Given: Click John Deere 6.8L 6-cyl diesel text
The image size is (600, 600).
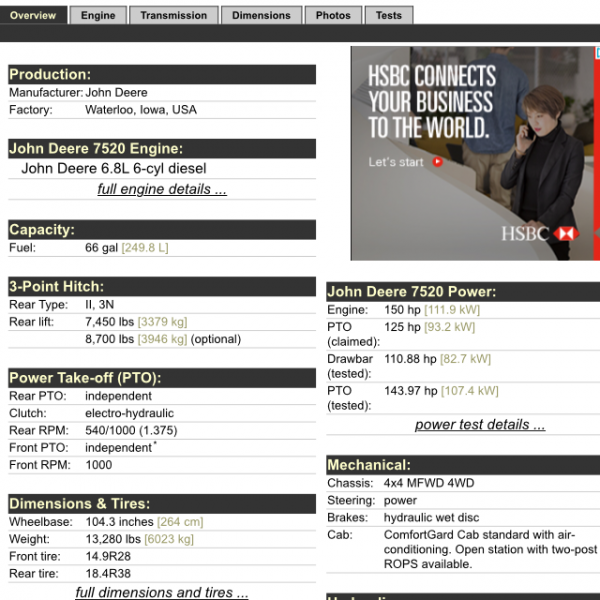Looking at the screenshot, I should [114, 168].
